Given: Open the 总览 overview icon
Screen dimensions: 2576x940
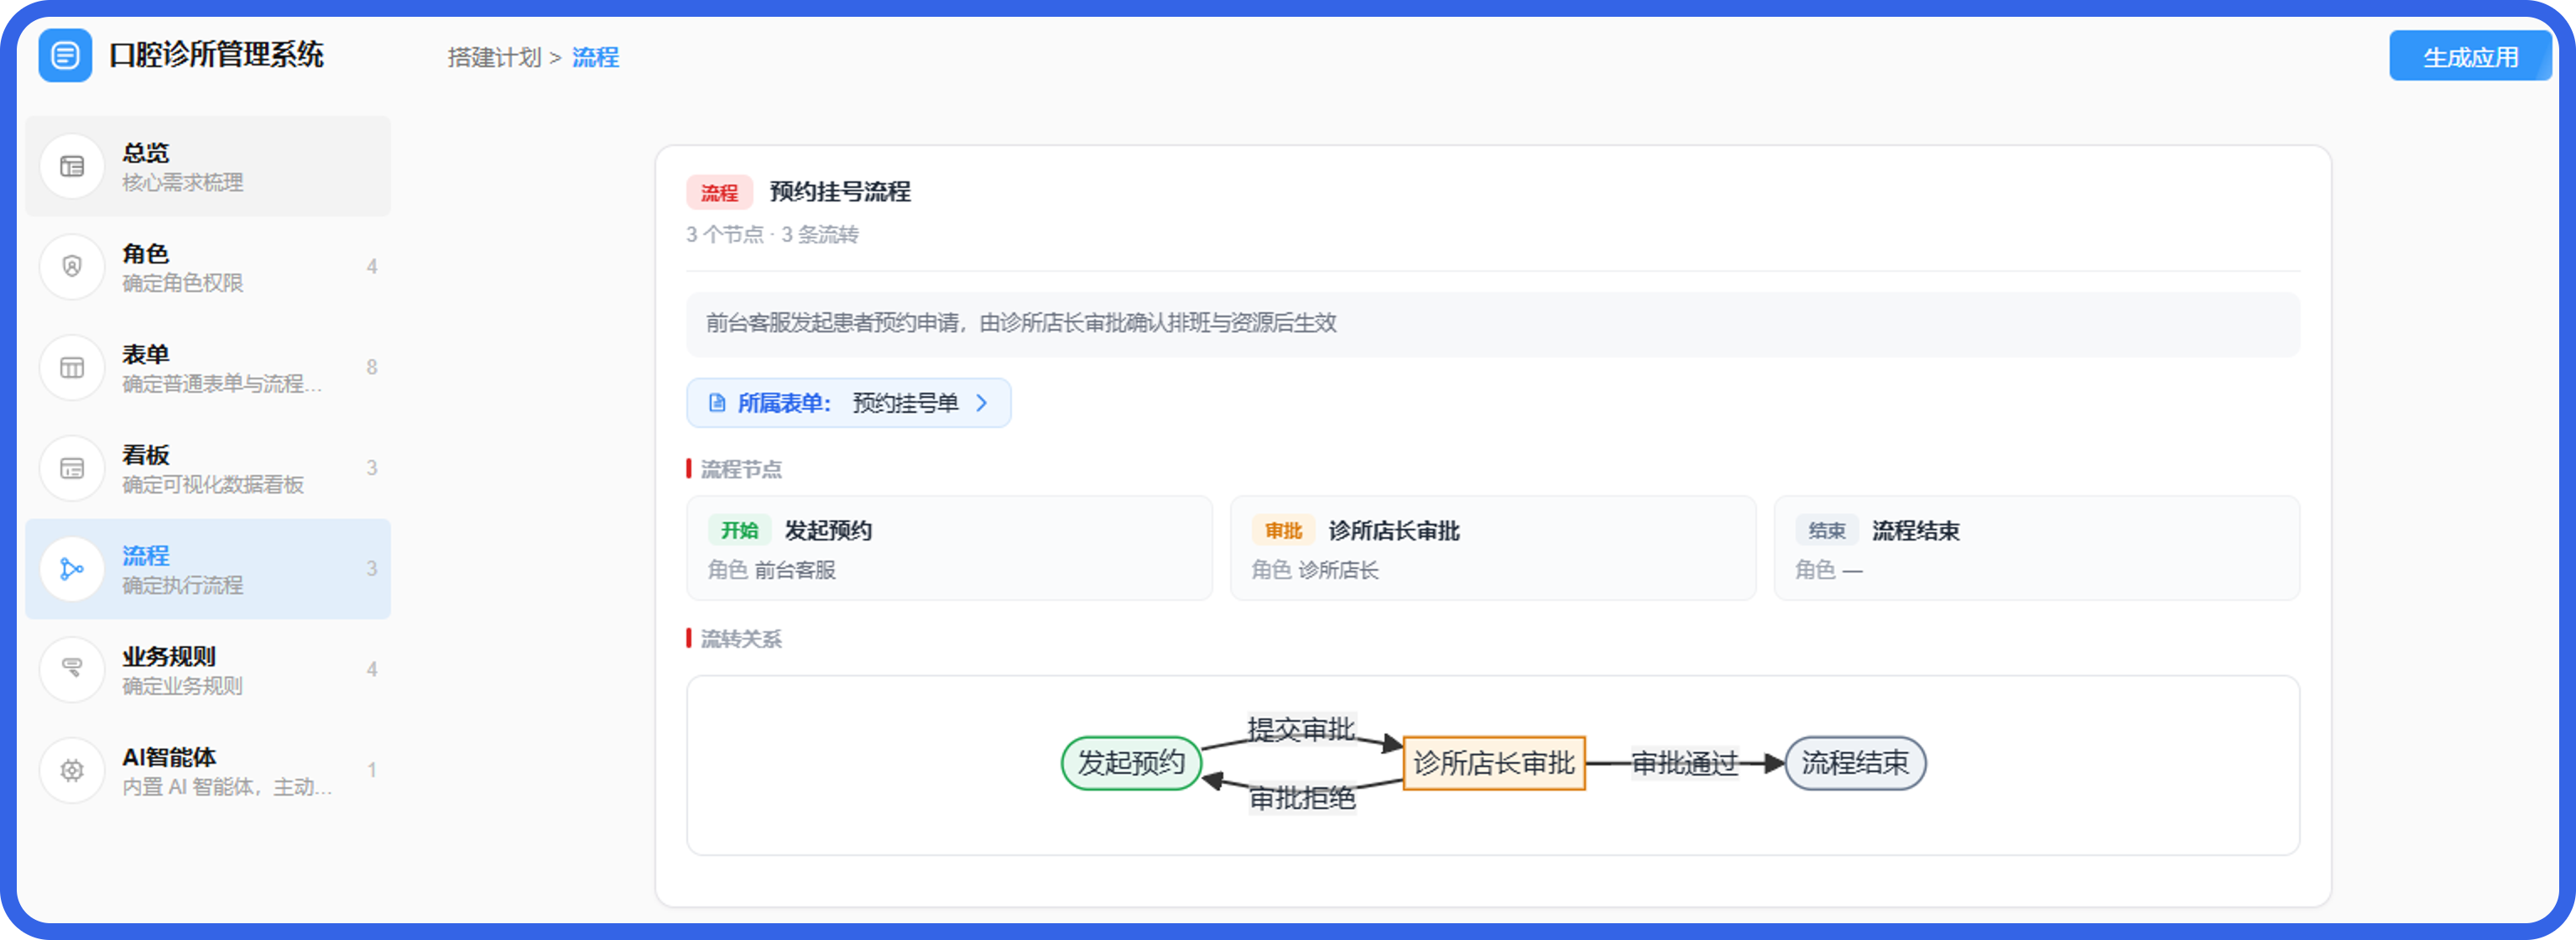Looking at the screenshot, I should pyautogui.click(x=72, y=166).
